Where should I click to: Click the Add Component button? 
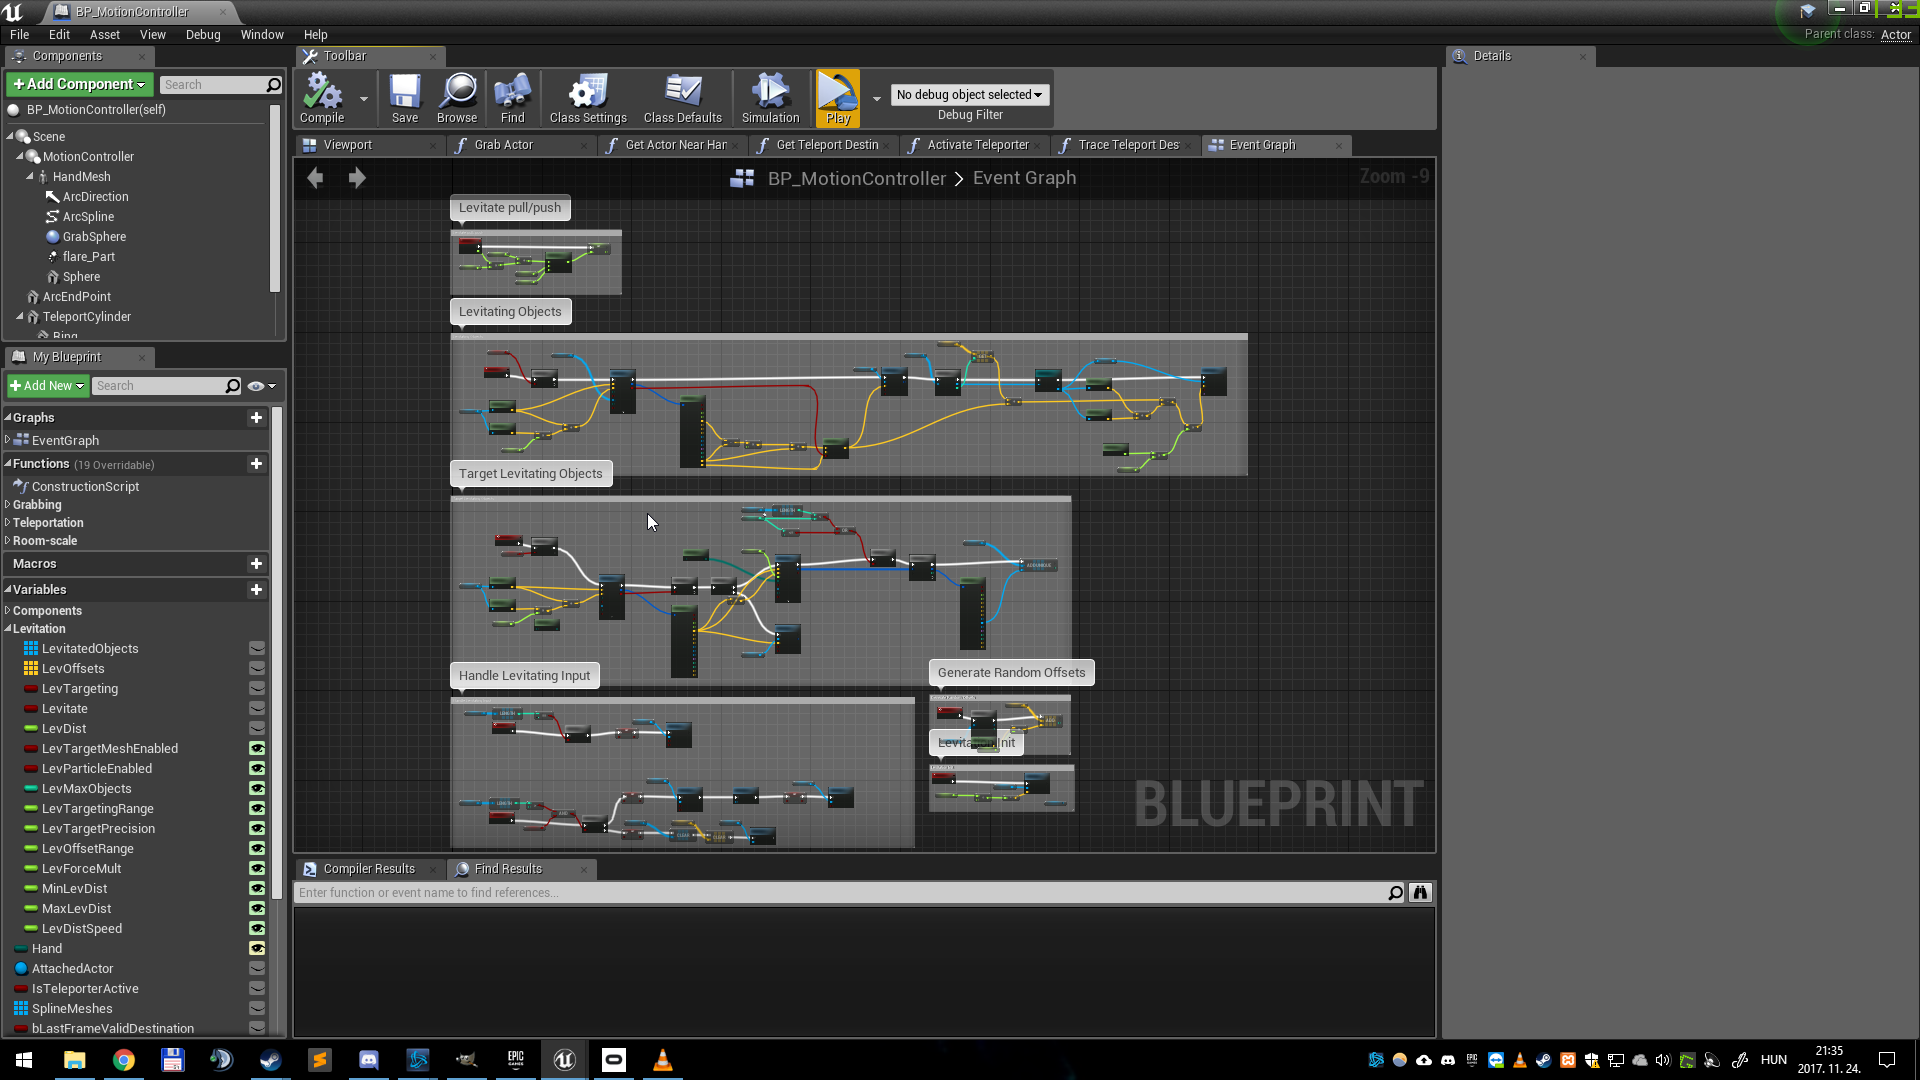pyautogui.click(x=79, y=84)
